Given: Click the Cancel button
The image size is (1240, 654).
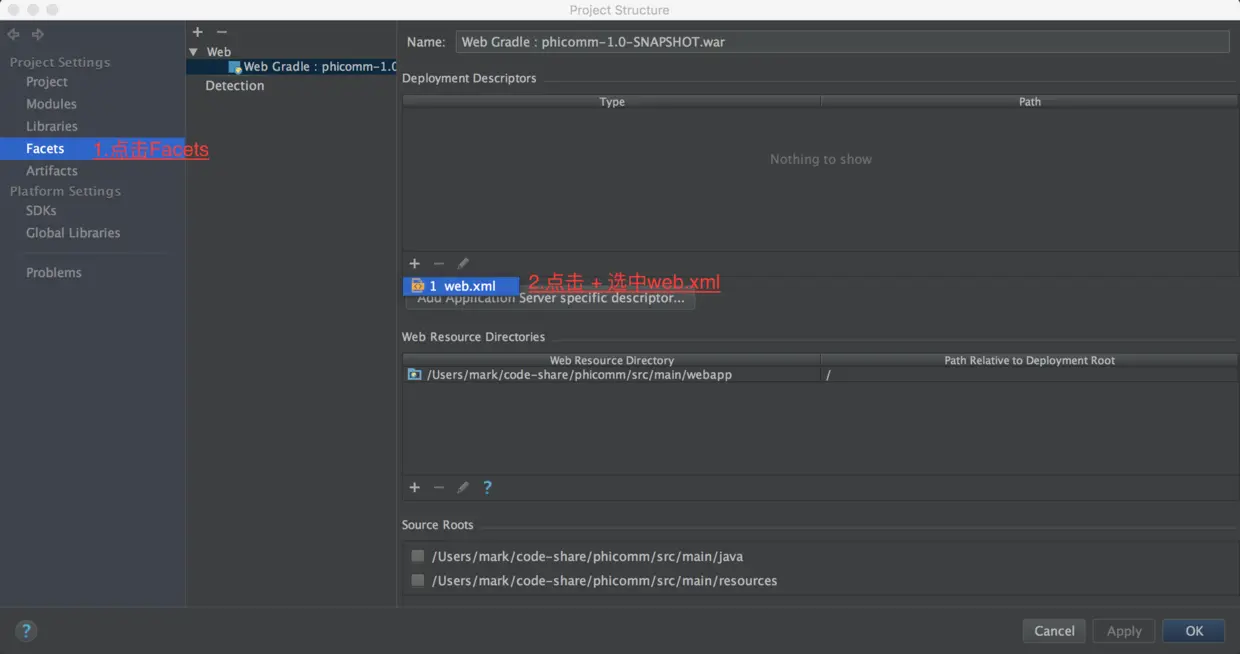Looking at the screenshot, I should pos(1054,631).
